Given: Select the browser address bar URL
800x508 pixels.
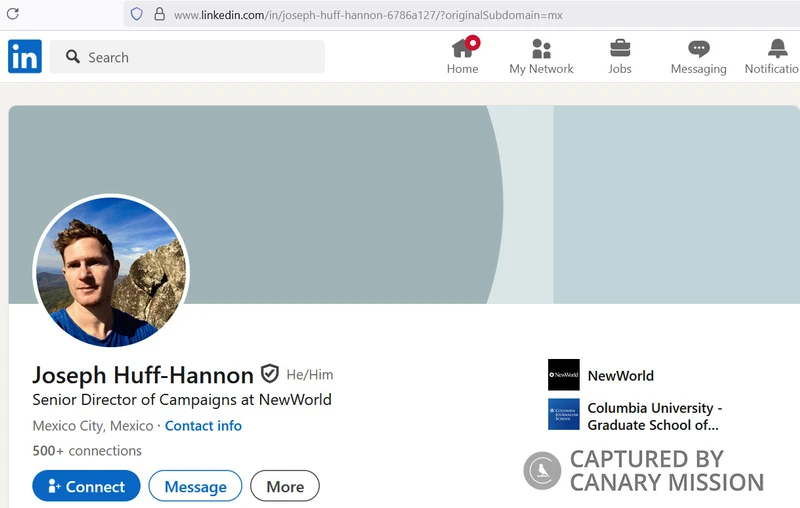Looking at the screenshot, I should 368,15.
